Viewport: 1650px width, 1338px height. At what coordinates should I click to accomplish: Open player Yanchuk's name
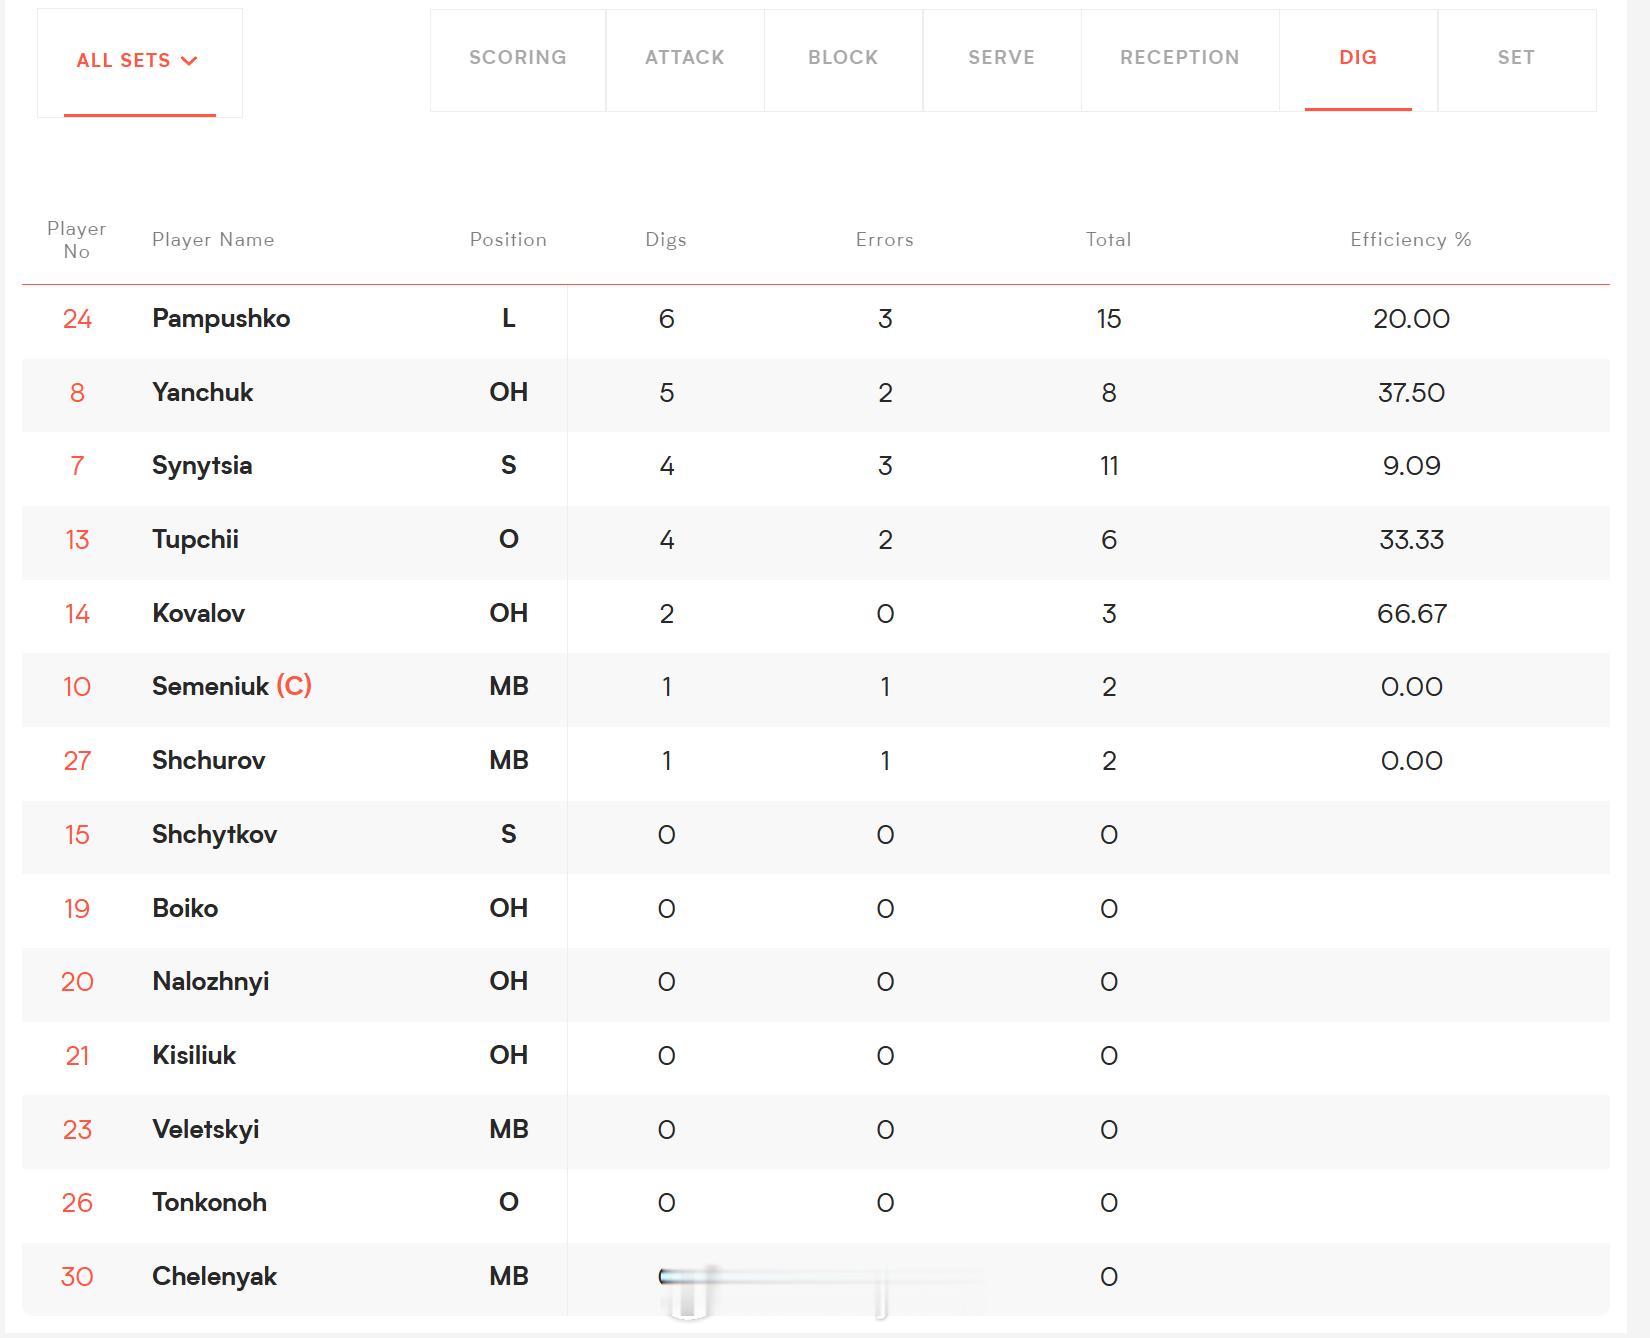click(x=203, y=392)
